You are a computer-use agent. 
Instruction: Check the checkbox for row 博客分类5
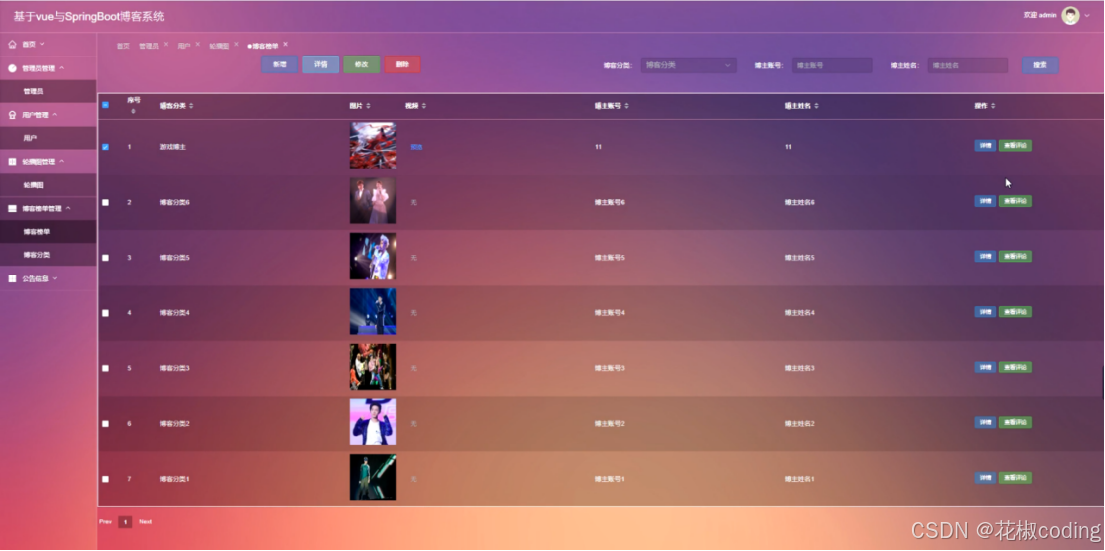106,258
